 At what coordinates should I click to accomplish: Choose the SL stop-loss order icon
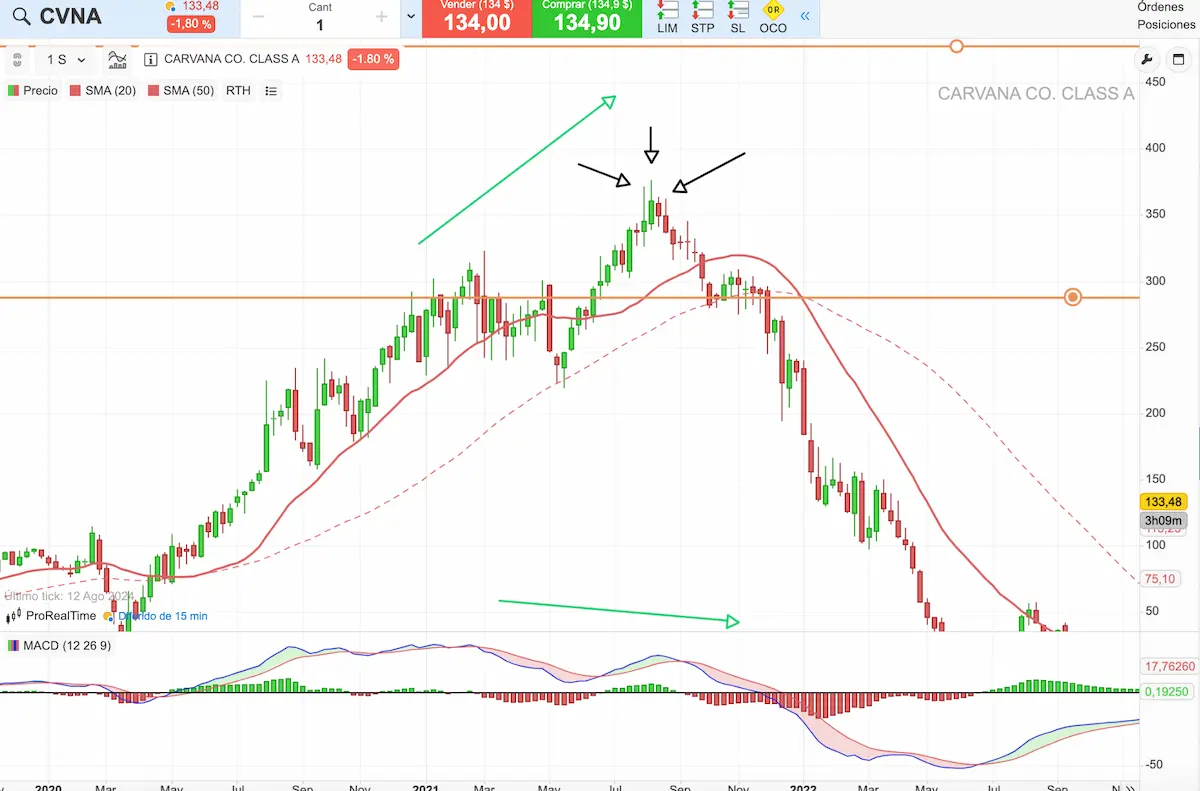(737, 17)
